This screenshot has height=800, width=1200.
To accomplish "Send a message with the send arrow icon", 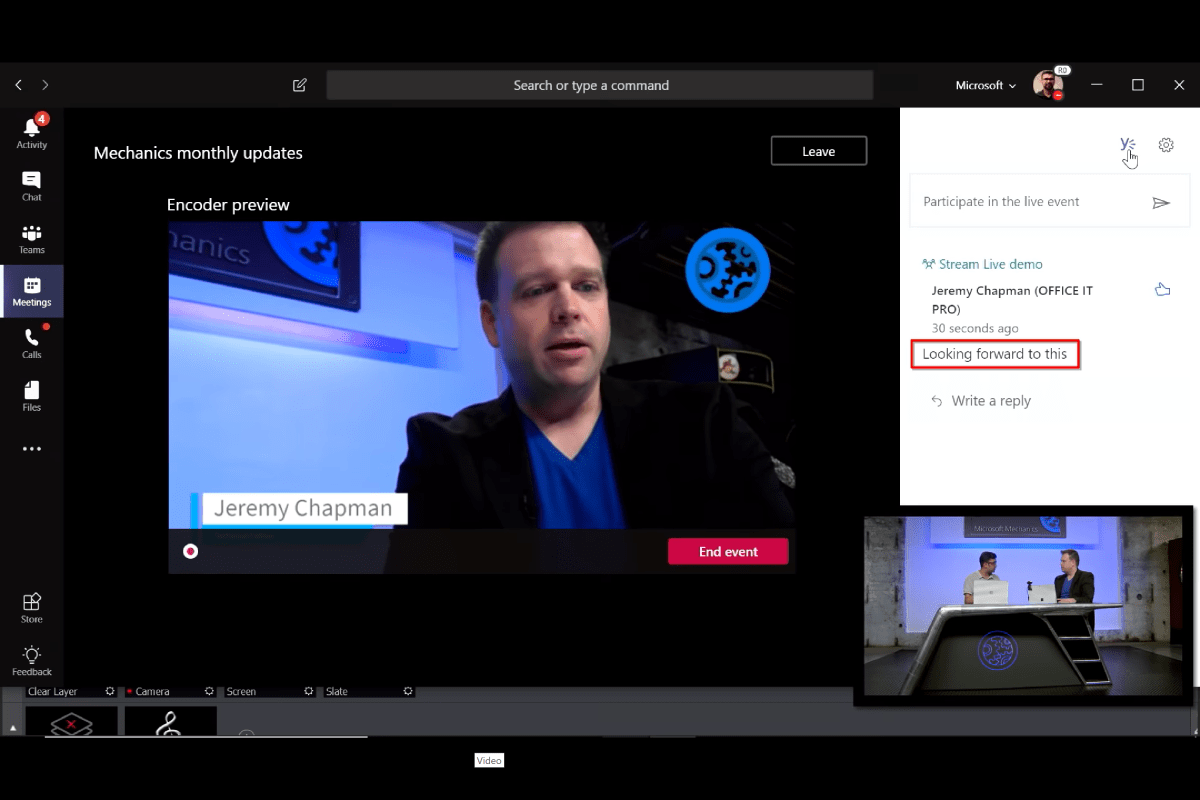I will click(x=1161, y=202).
